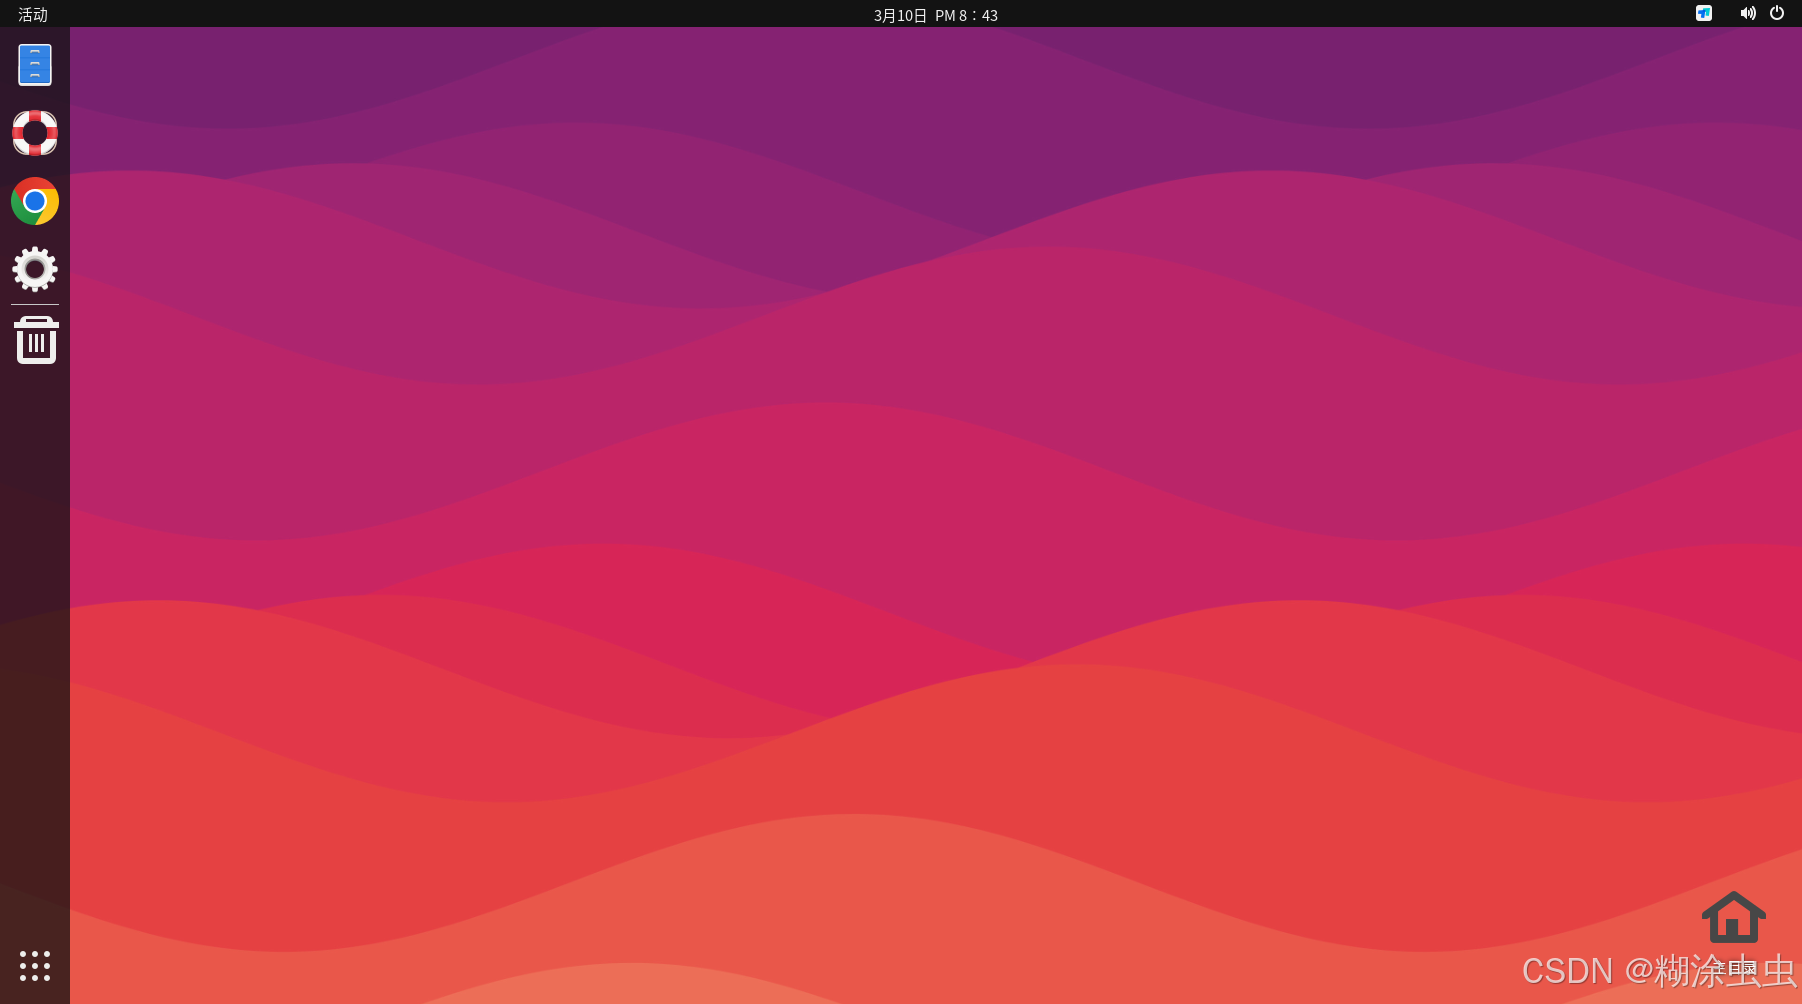The width and height of the screenshot is (1802, 1004).
Task: Launch the Help app with the lifering icon
Action: [x=35, y=133]
